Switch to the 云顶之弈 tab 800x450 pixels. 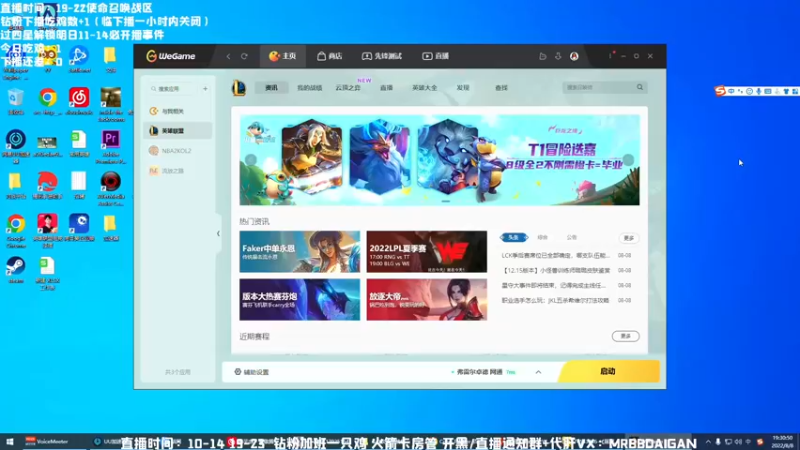(348, 88)
